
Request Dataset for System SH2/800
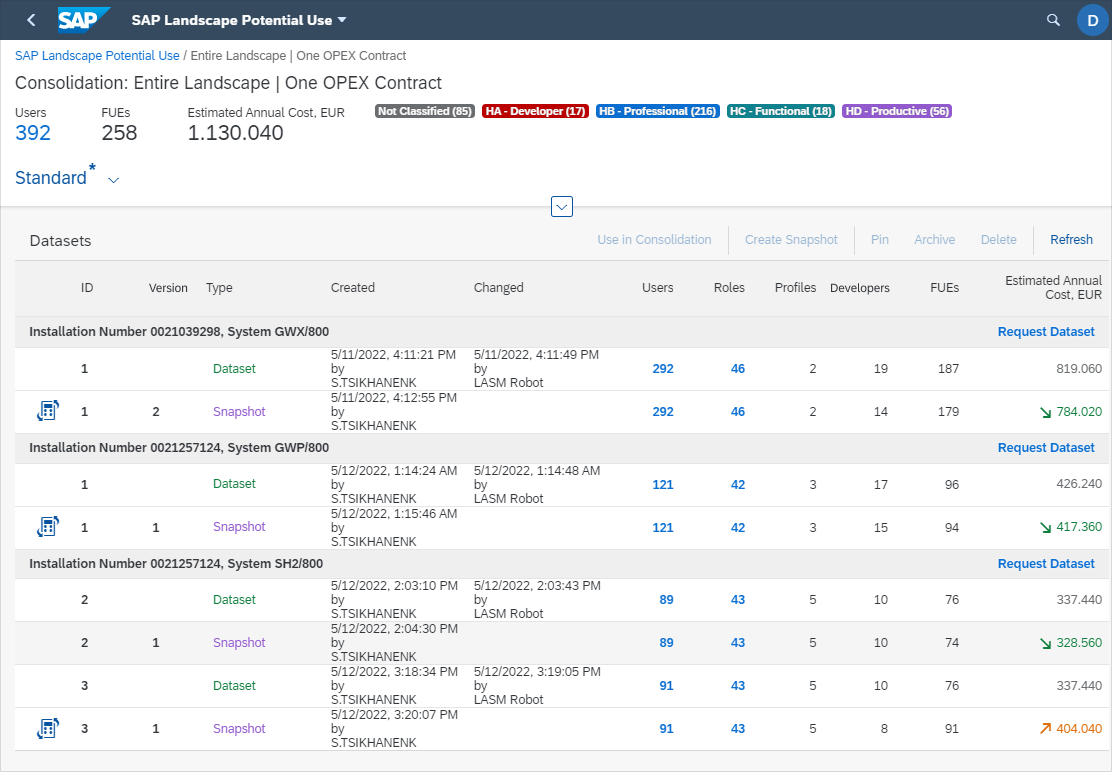pyautogui.click(x=1046, y=564)
